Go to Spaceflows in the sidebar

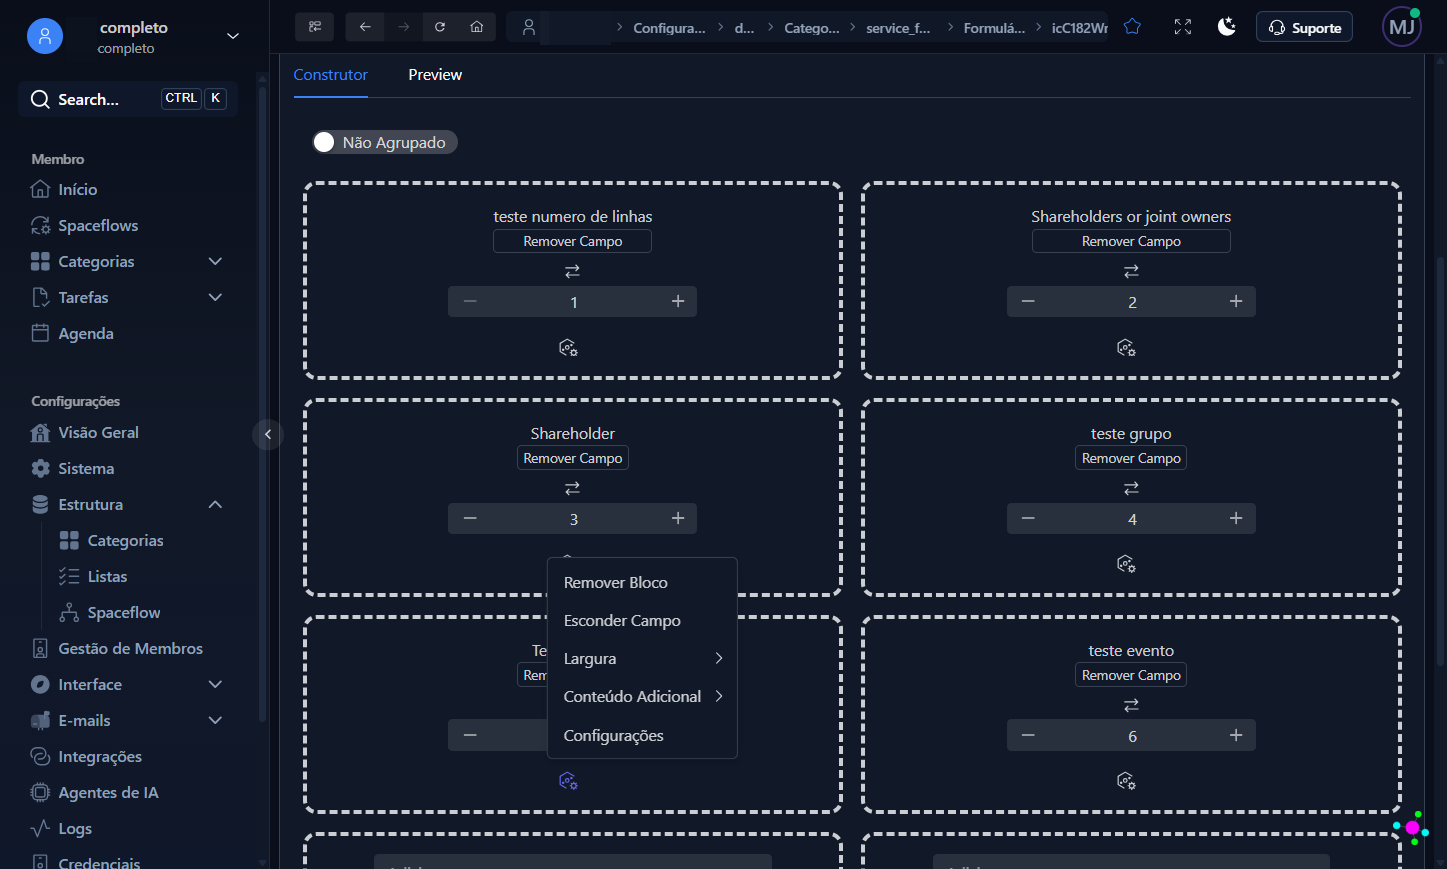pyautogui.click(x=98, y=225)
